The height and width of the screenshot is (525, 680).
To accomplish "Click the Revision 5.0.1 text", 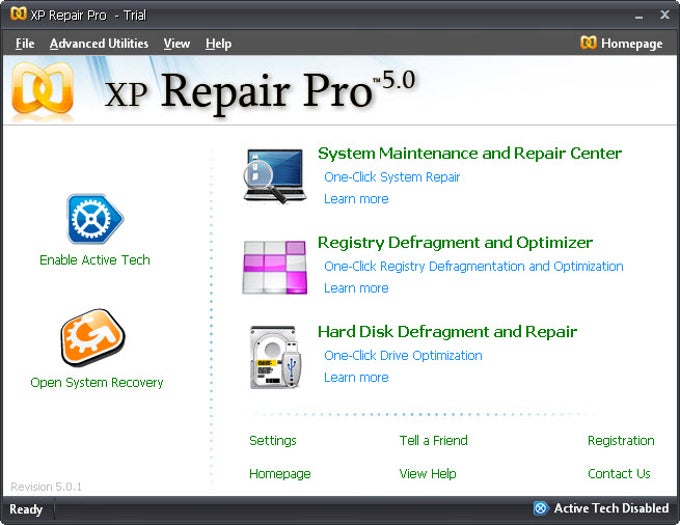I will click(46, 487).
